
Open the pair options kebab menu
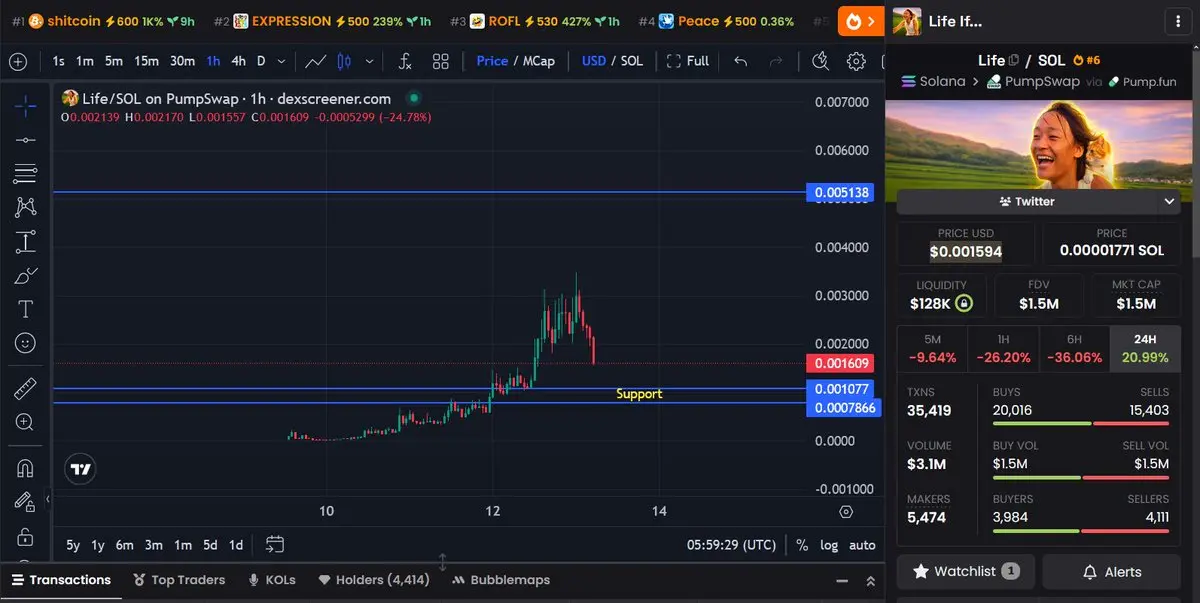1178,21
